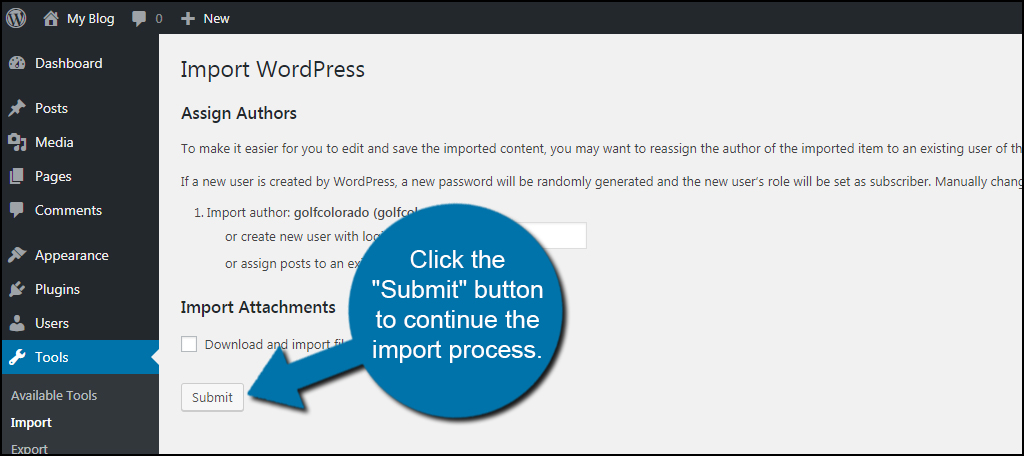Image resolution: width=1024 pixels, height=456 pixels.
Task: Open the Users person icon
Action: 16,323
